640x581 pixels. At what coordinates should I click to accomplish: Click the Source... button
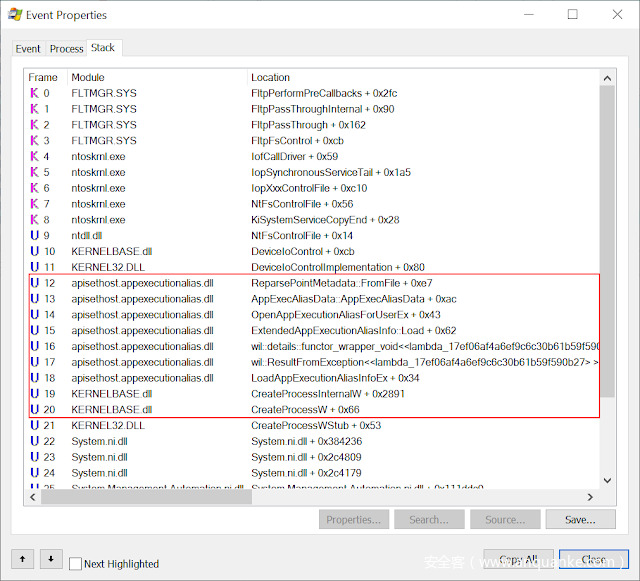pyautogui.click(x=505, y=519)
